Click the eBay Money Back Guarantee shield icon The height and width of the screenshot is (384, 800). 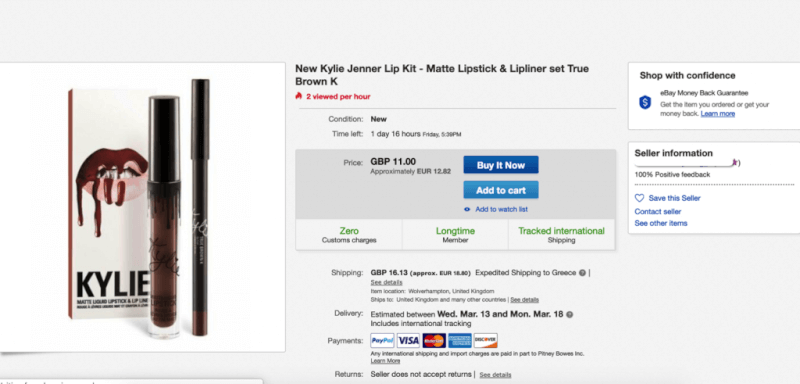pyautogui.click(x=645, y=102)
